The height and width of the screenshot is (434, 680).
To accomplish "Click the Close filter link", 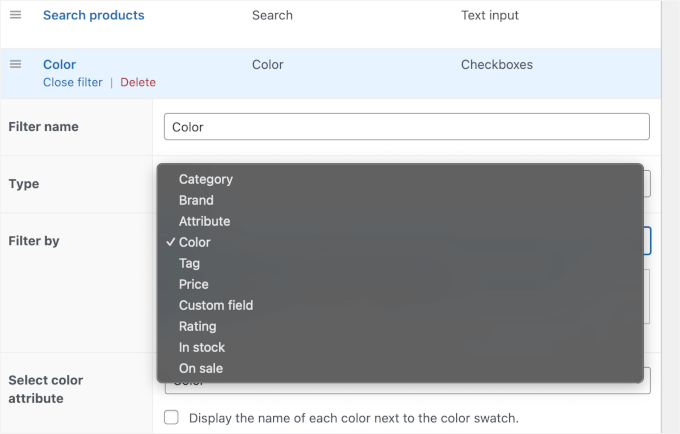I will (72, 82).
